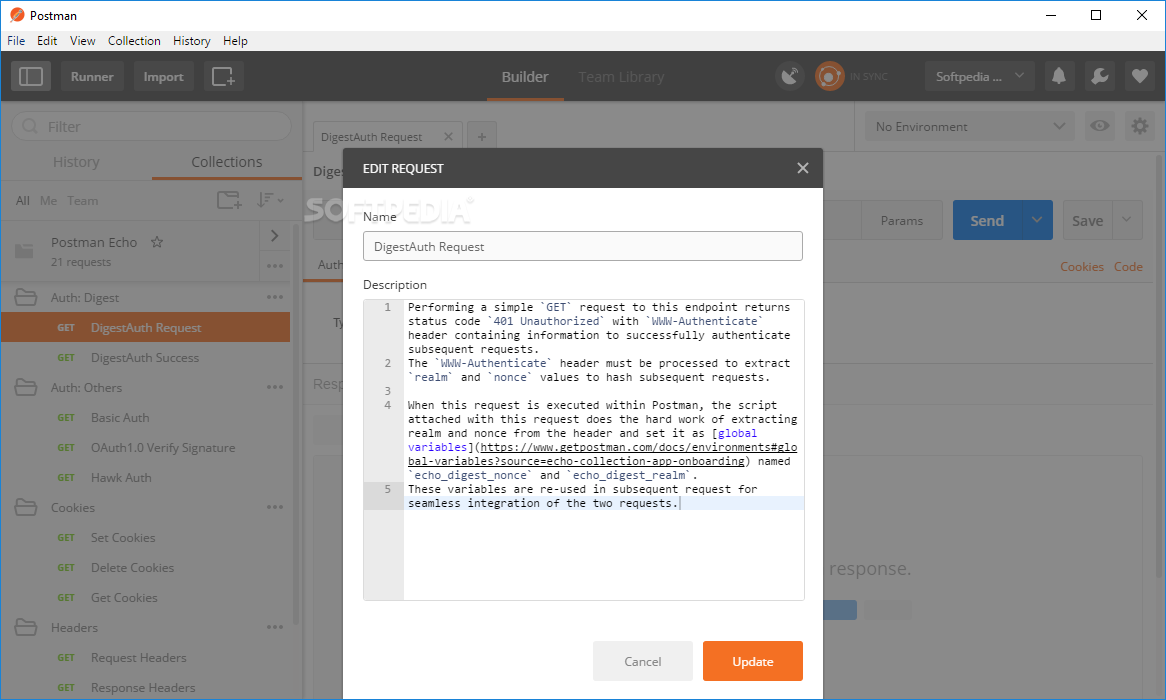Select the Set Cookies request

[146, 538]
